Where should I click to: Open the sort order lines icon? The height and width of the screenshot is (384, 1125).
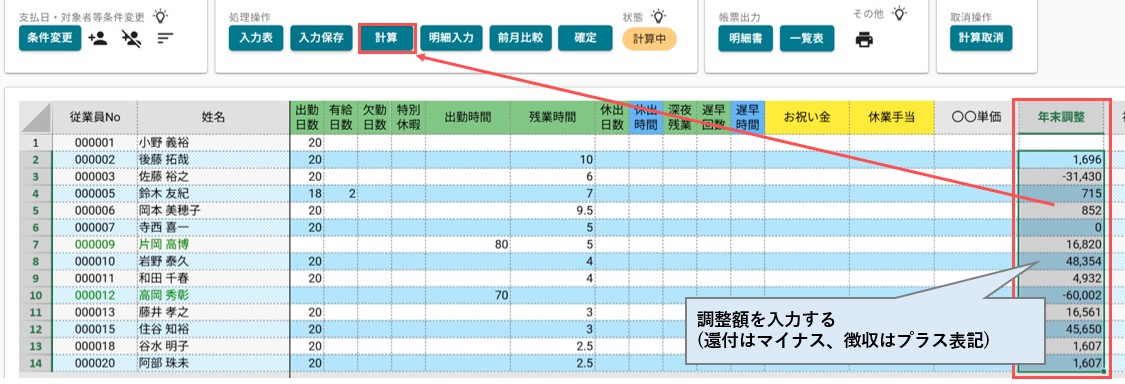tap(166, 38)
